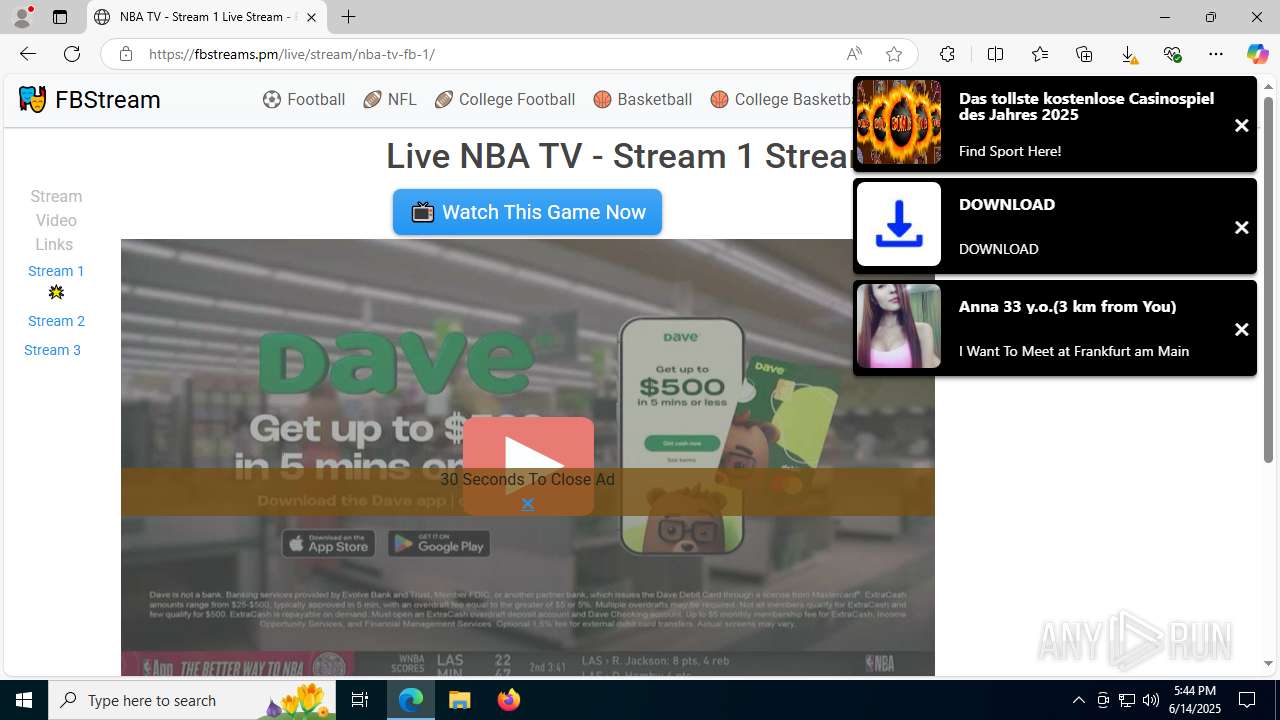The image size is (1280, 720).
Task: Open browser profile icon
Action: 22,17
